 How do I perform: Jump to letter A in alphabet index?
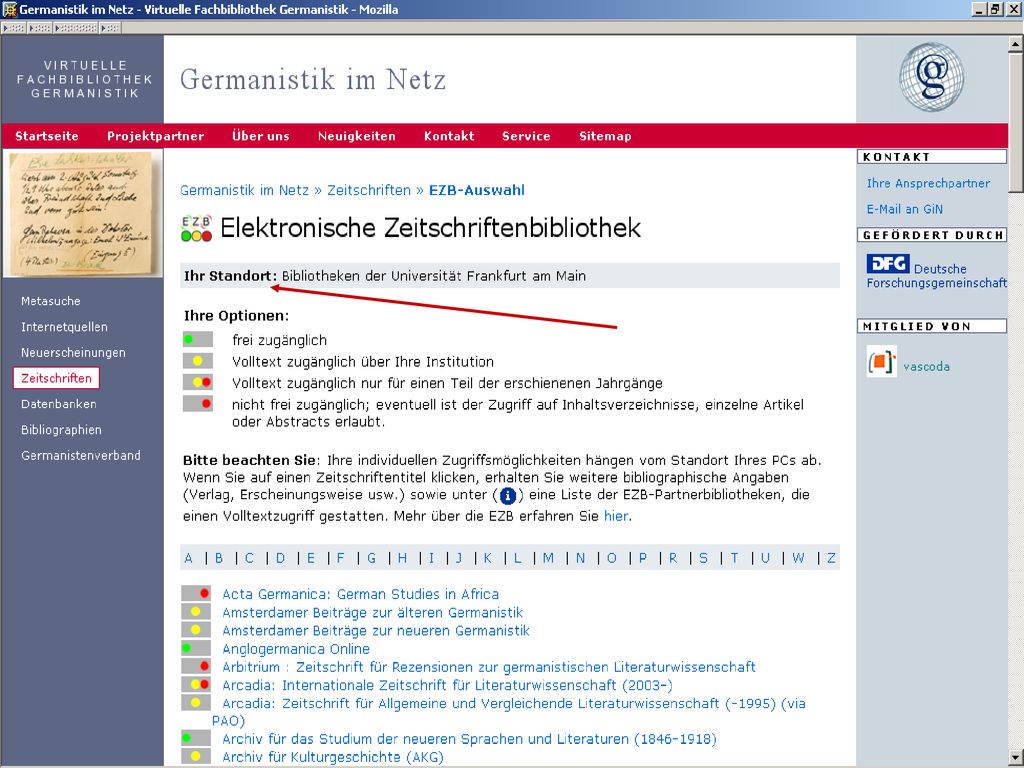tap(189, 558)
